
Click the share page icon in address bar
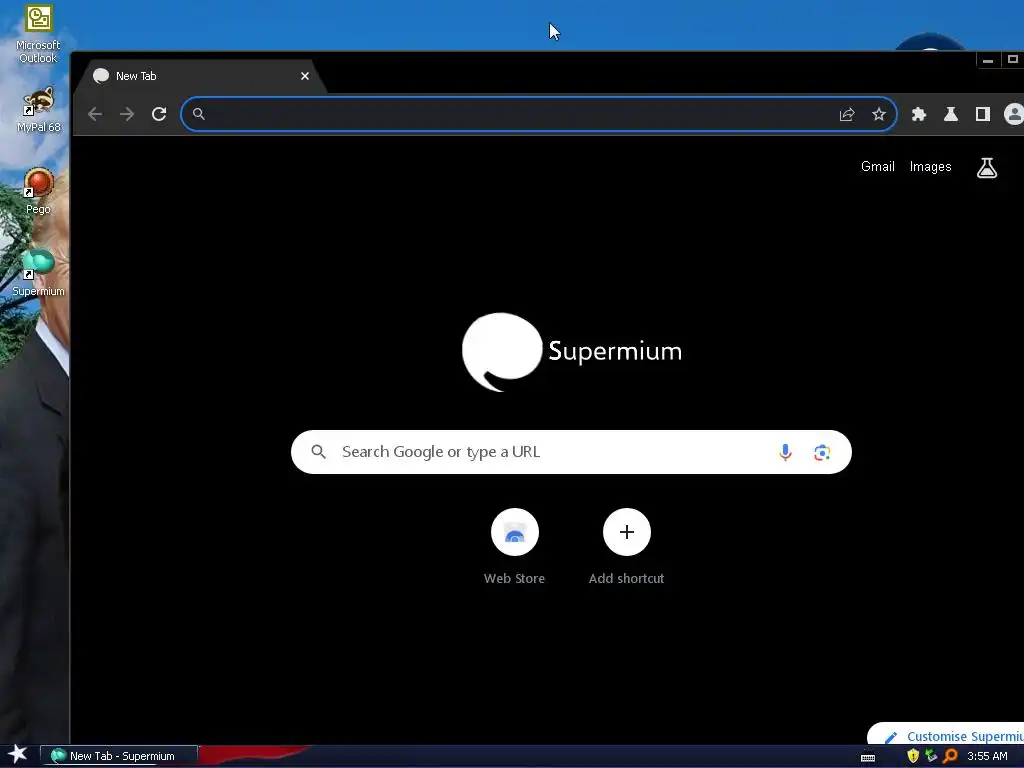click(x=847, y=114)
